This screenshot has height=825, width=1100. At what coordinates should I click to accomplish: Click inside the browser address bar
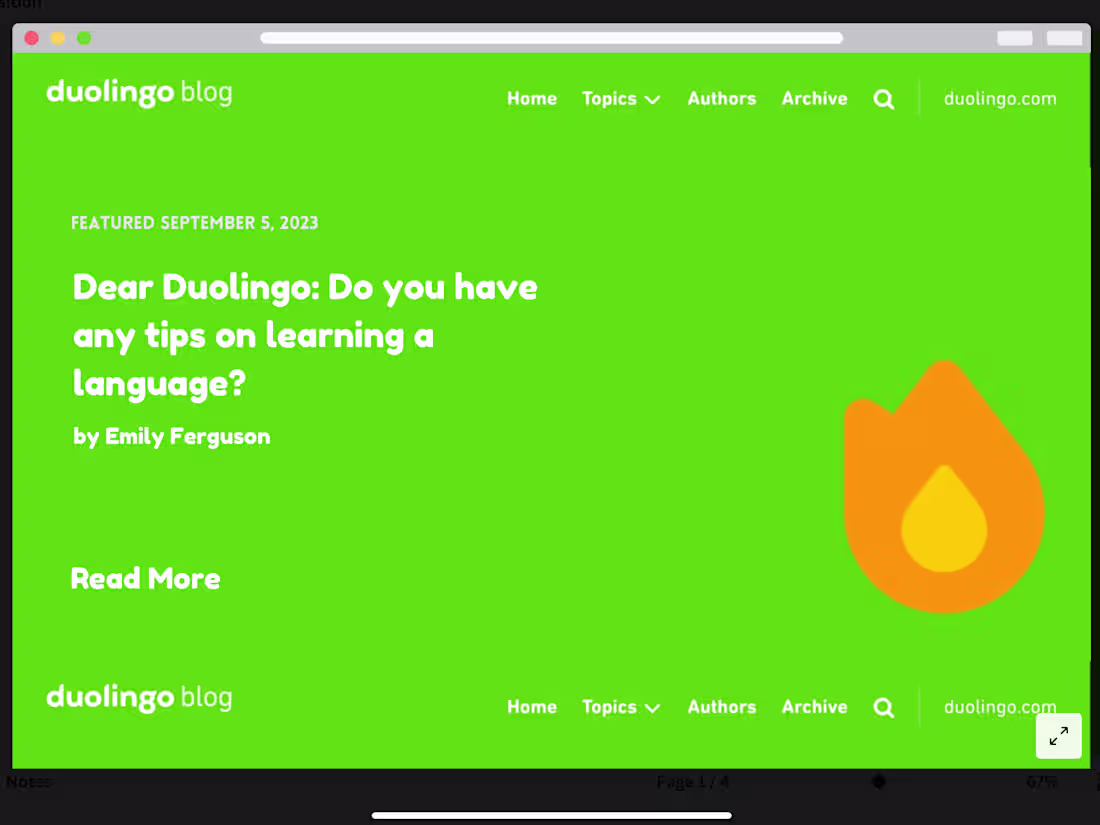[x=552, y=38]
